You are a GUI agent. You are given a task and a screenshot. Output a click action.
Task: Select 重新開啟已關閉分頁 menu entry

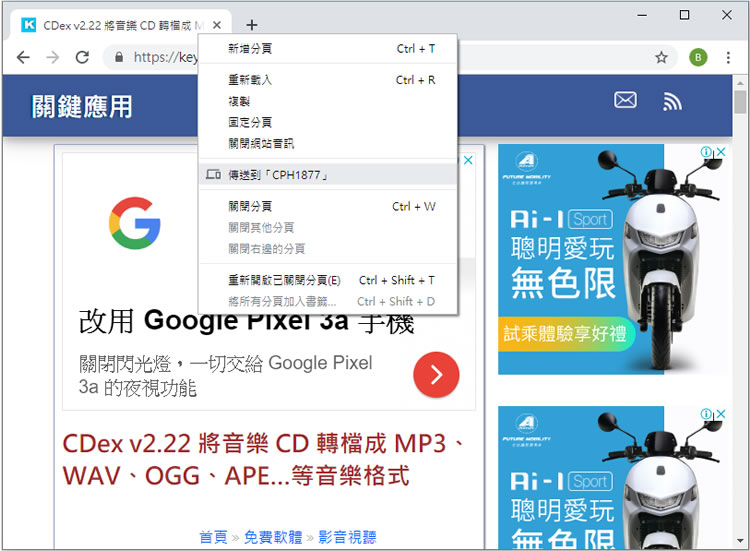[x=328, y=280]
